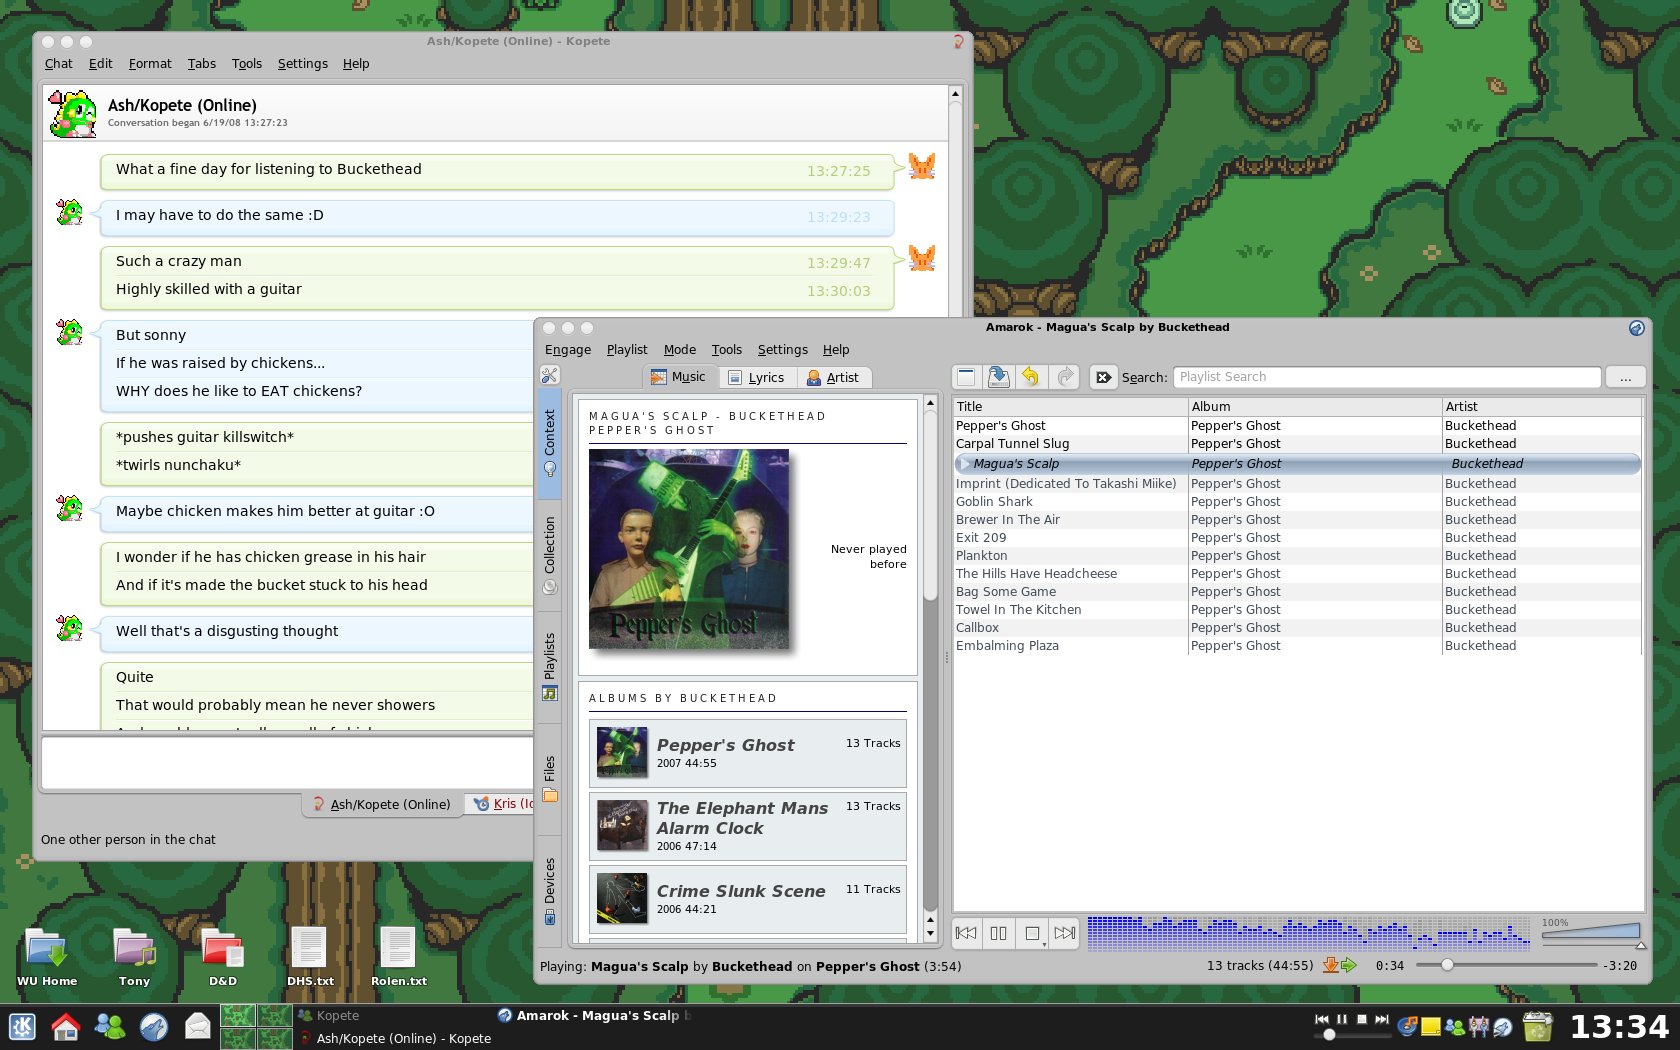1680x1050 pixels.
Task: Click the Kopete contacts icon in the taskbar
Action: [x=109, y=1027]
